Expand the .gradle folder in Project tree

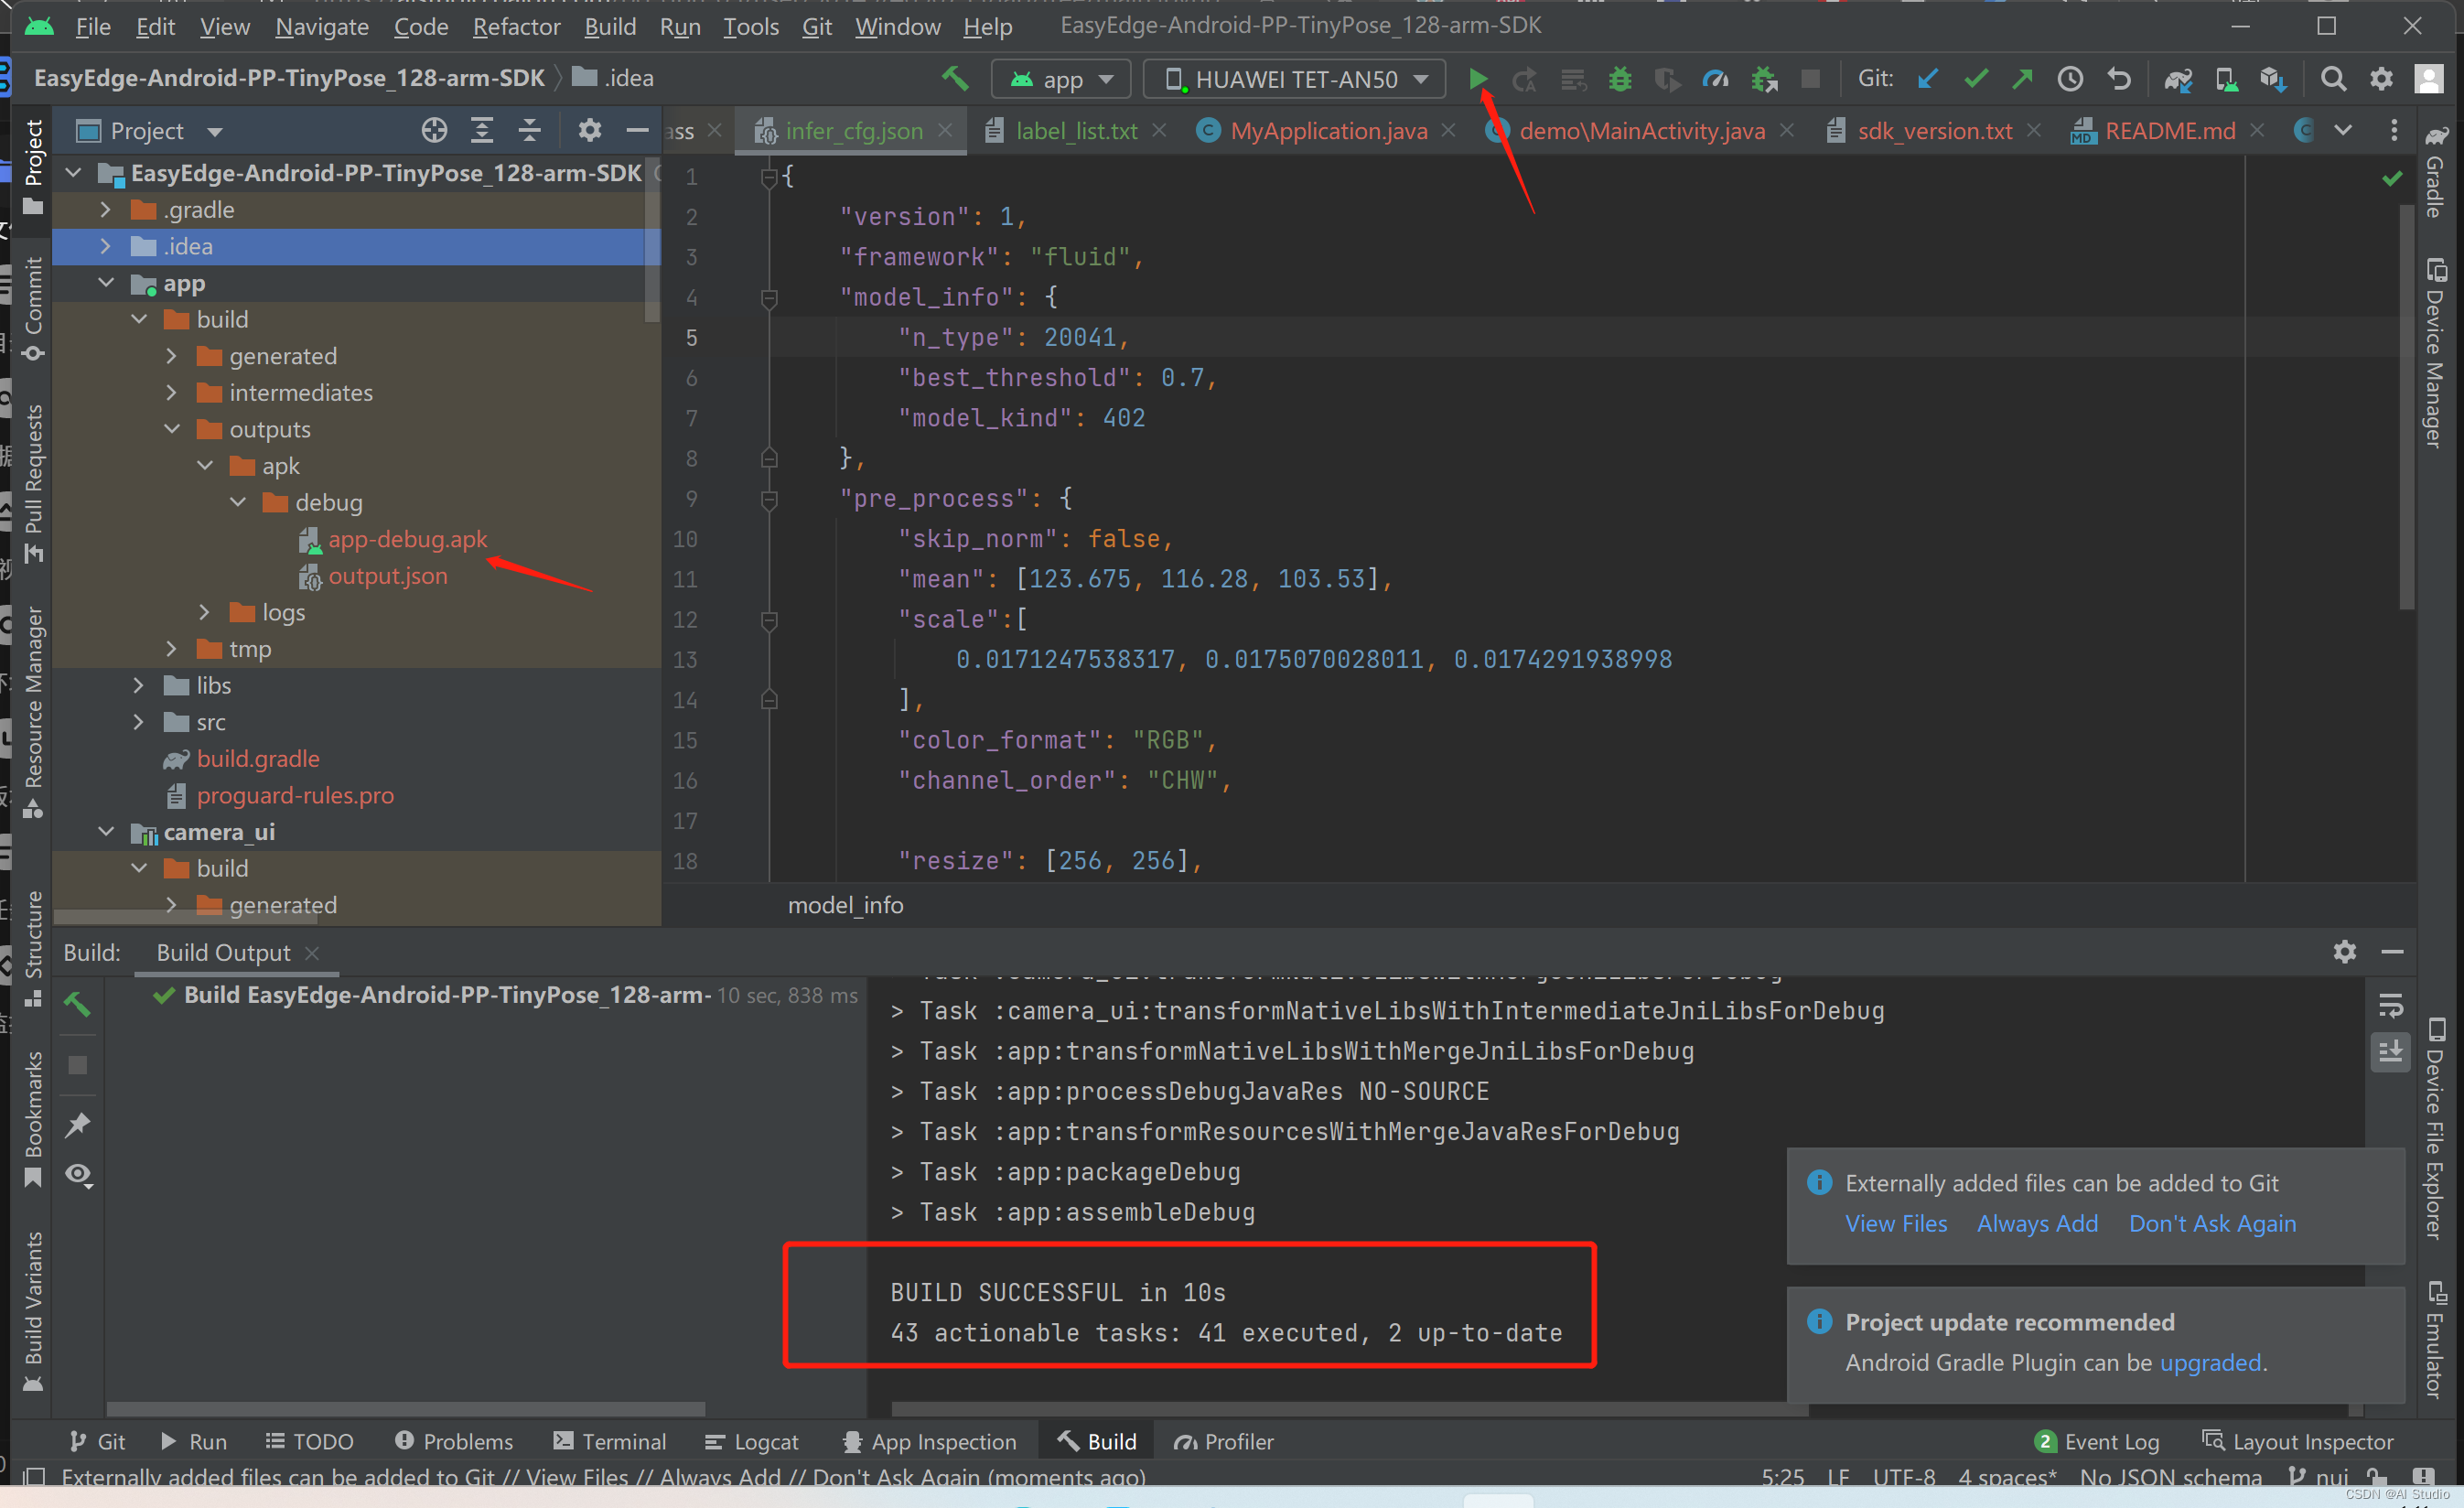tap(105, 209)
